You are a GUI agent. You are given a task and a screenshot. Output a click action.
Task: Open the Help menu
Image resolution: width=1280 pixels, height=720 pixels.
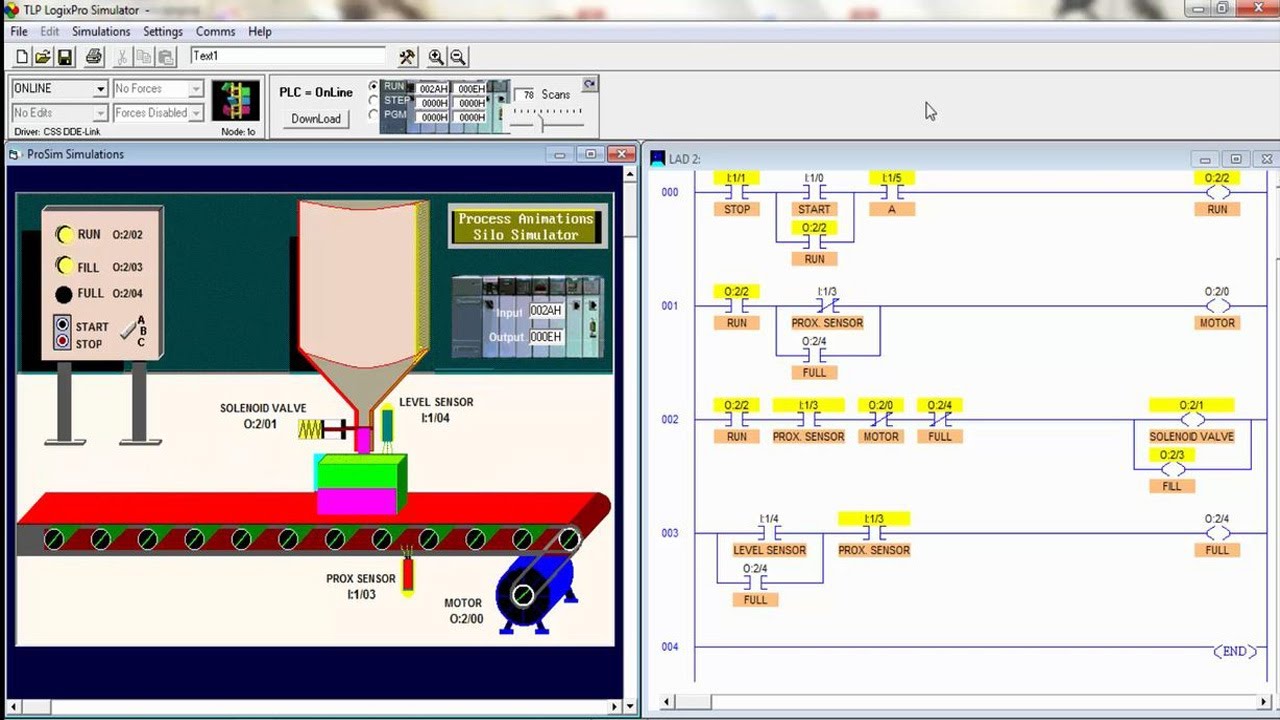[x=260, y=32]
